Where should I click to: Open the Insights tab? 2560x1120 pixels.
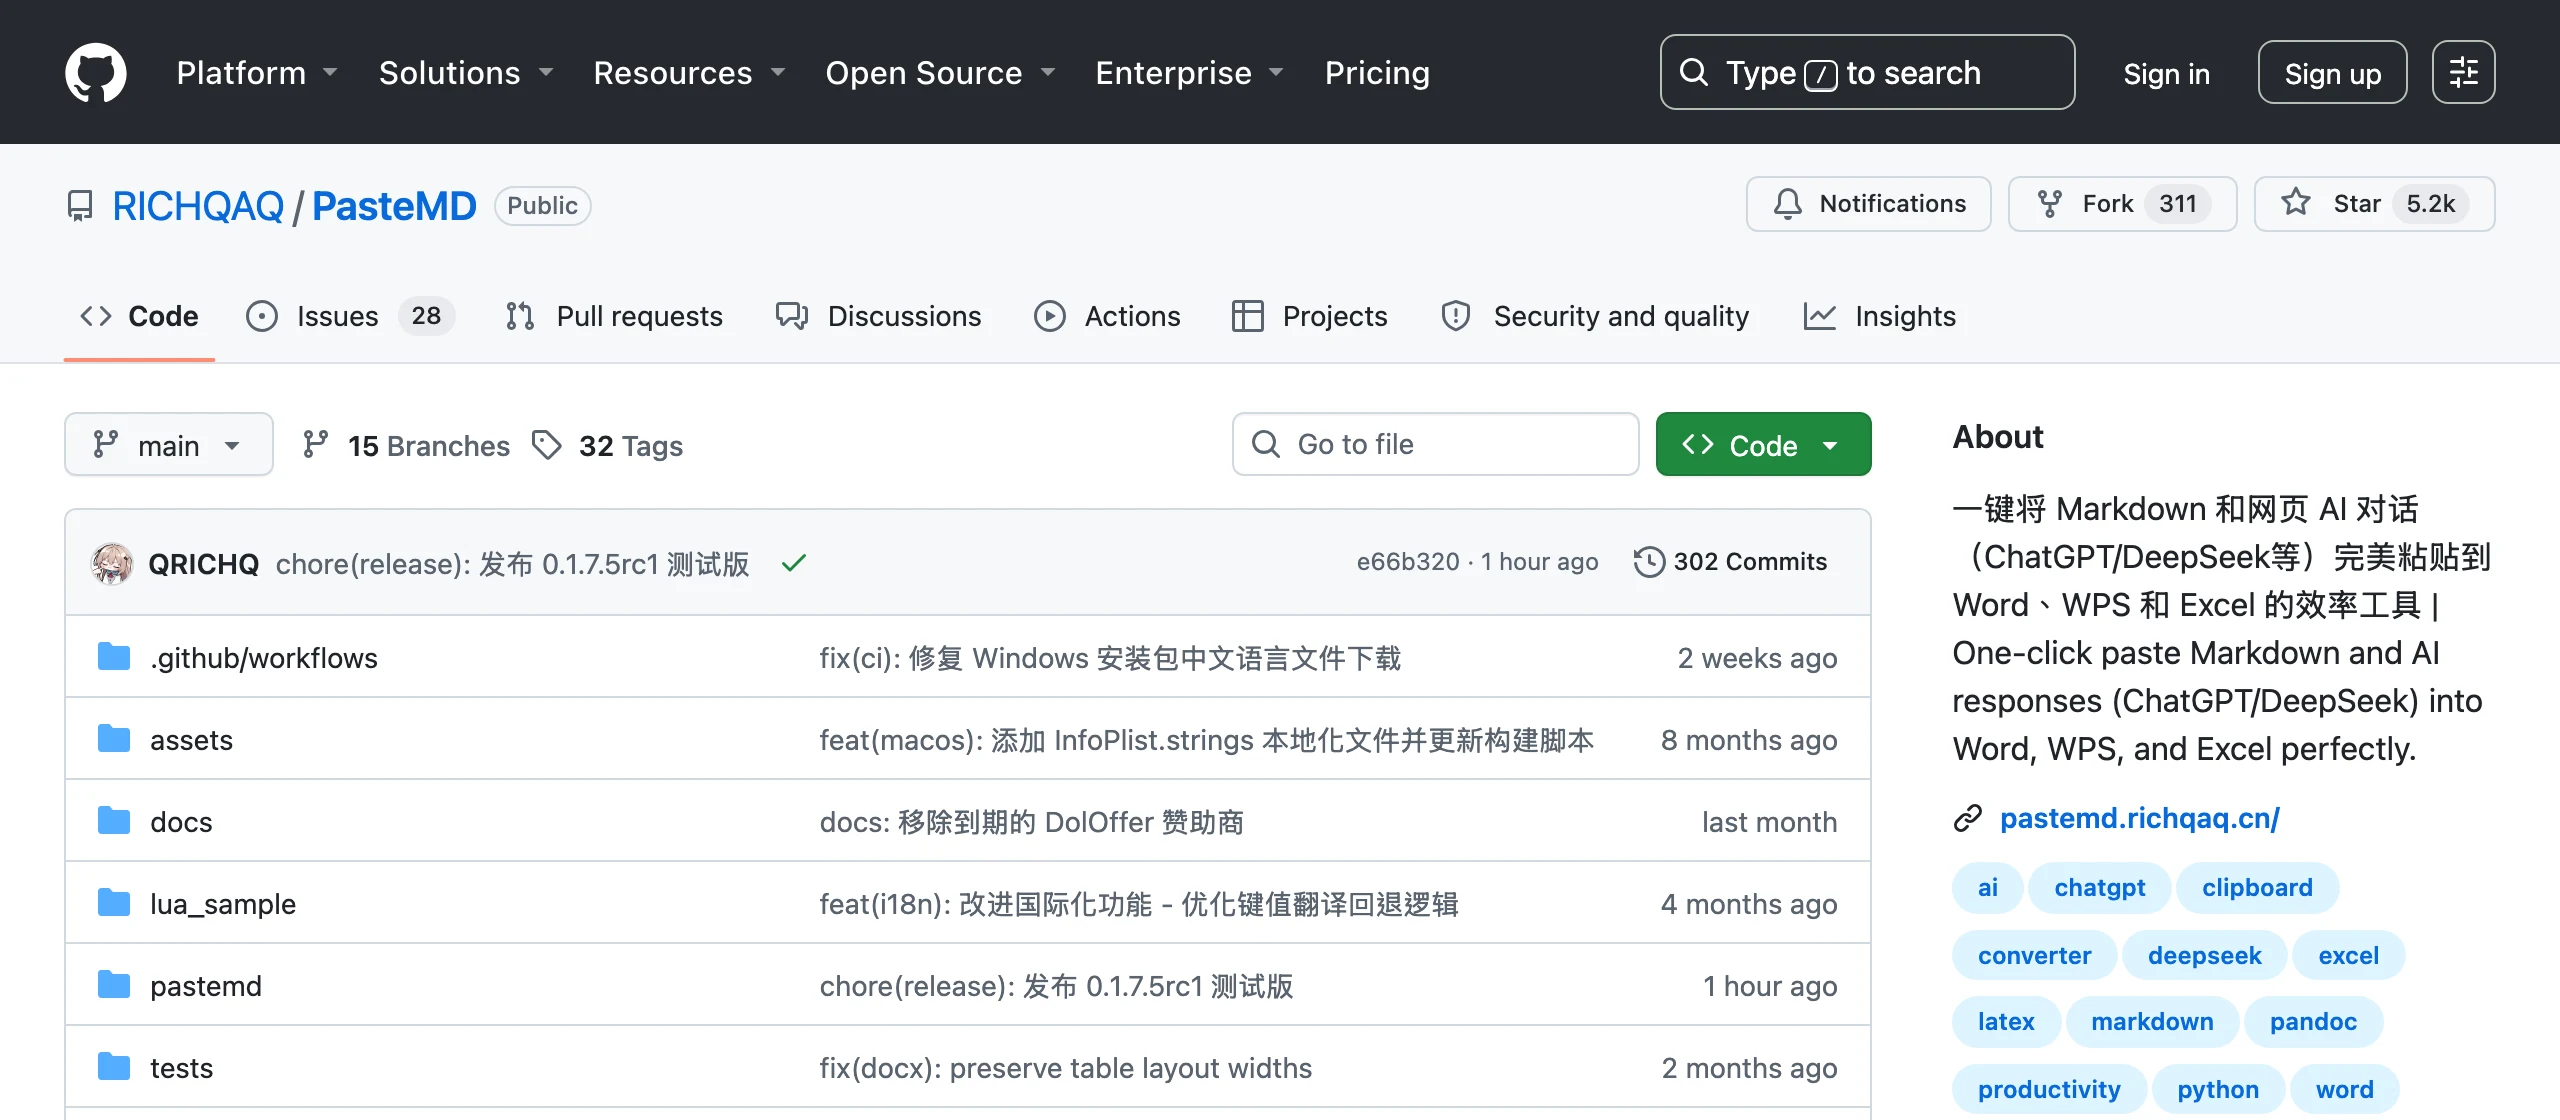click(1879, 316)
